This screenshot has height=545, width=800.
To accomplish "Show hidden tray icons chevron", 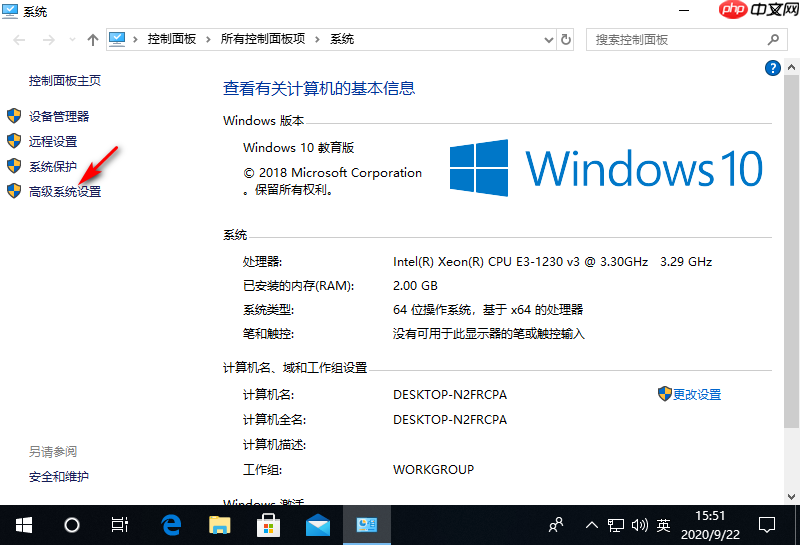I will point(591,525).
